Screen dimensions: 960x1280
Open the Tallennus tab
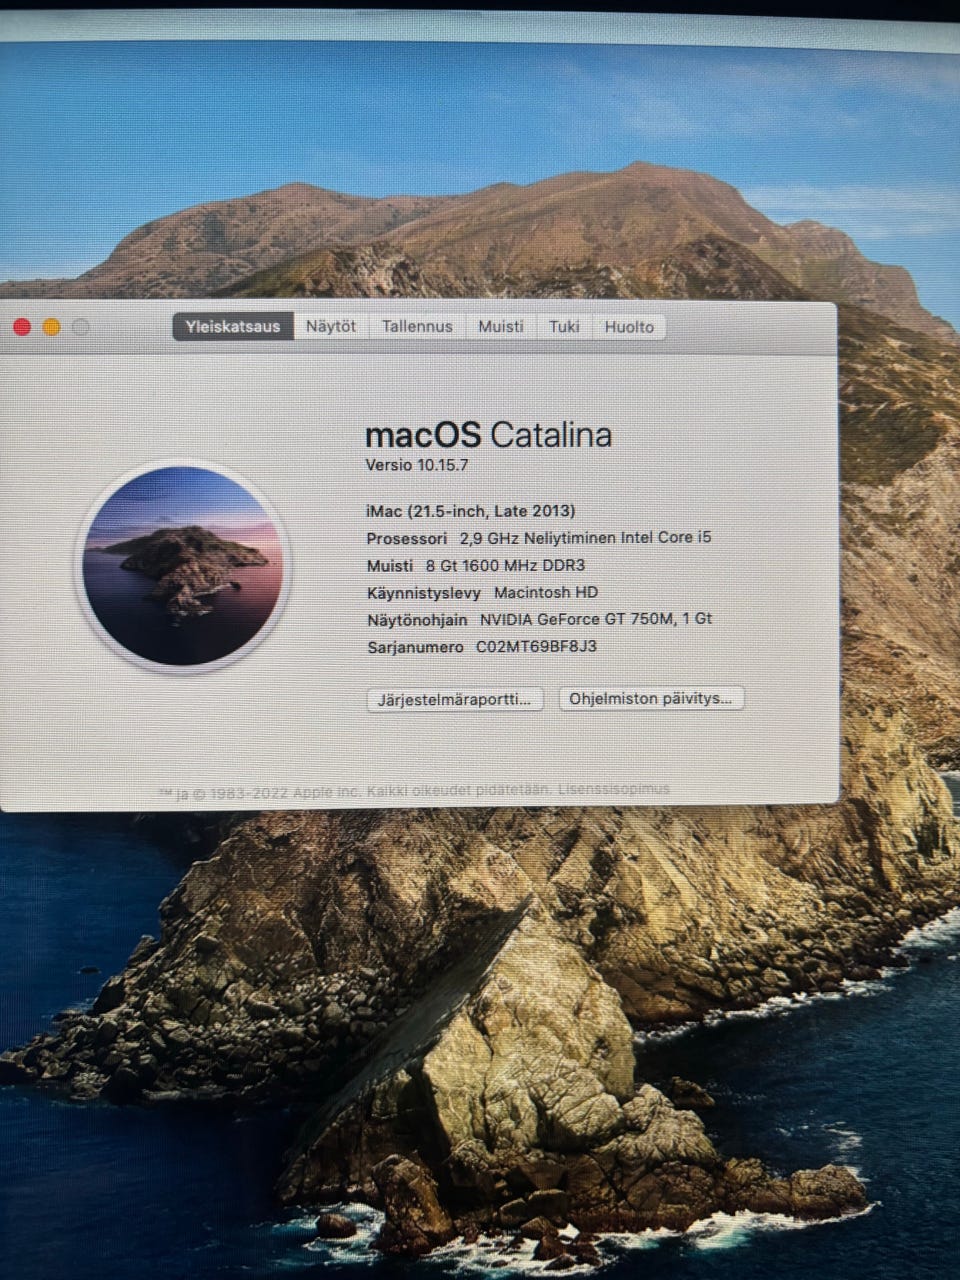(417, 326)
